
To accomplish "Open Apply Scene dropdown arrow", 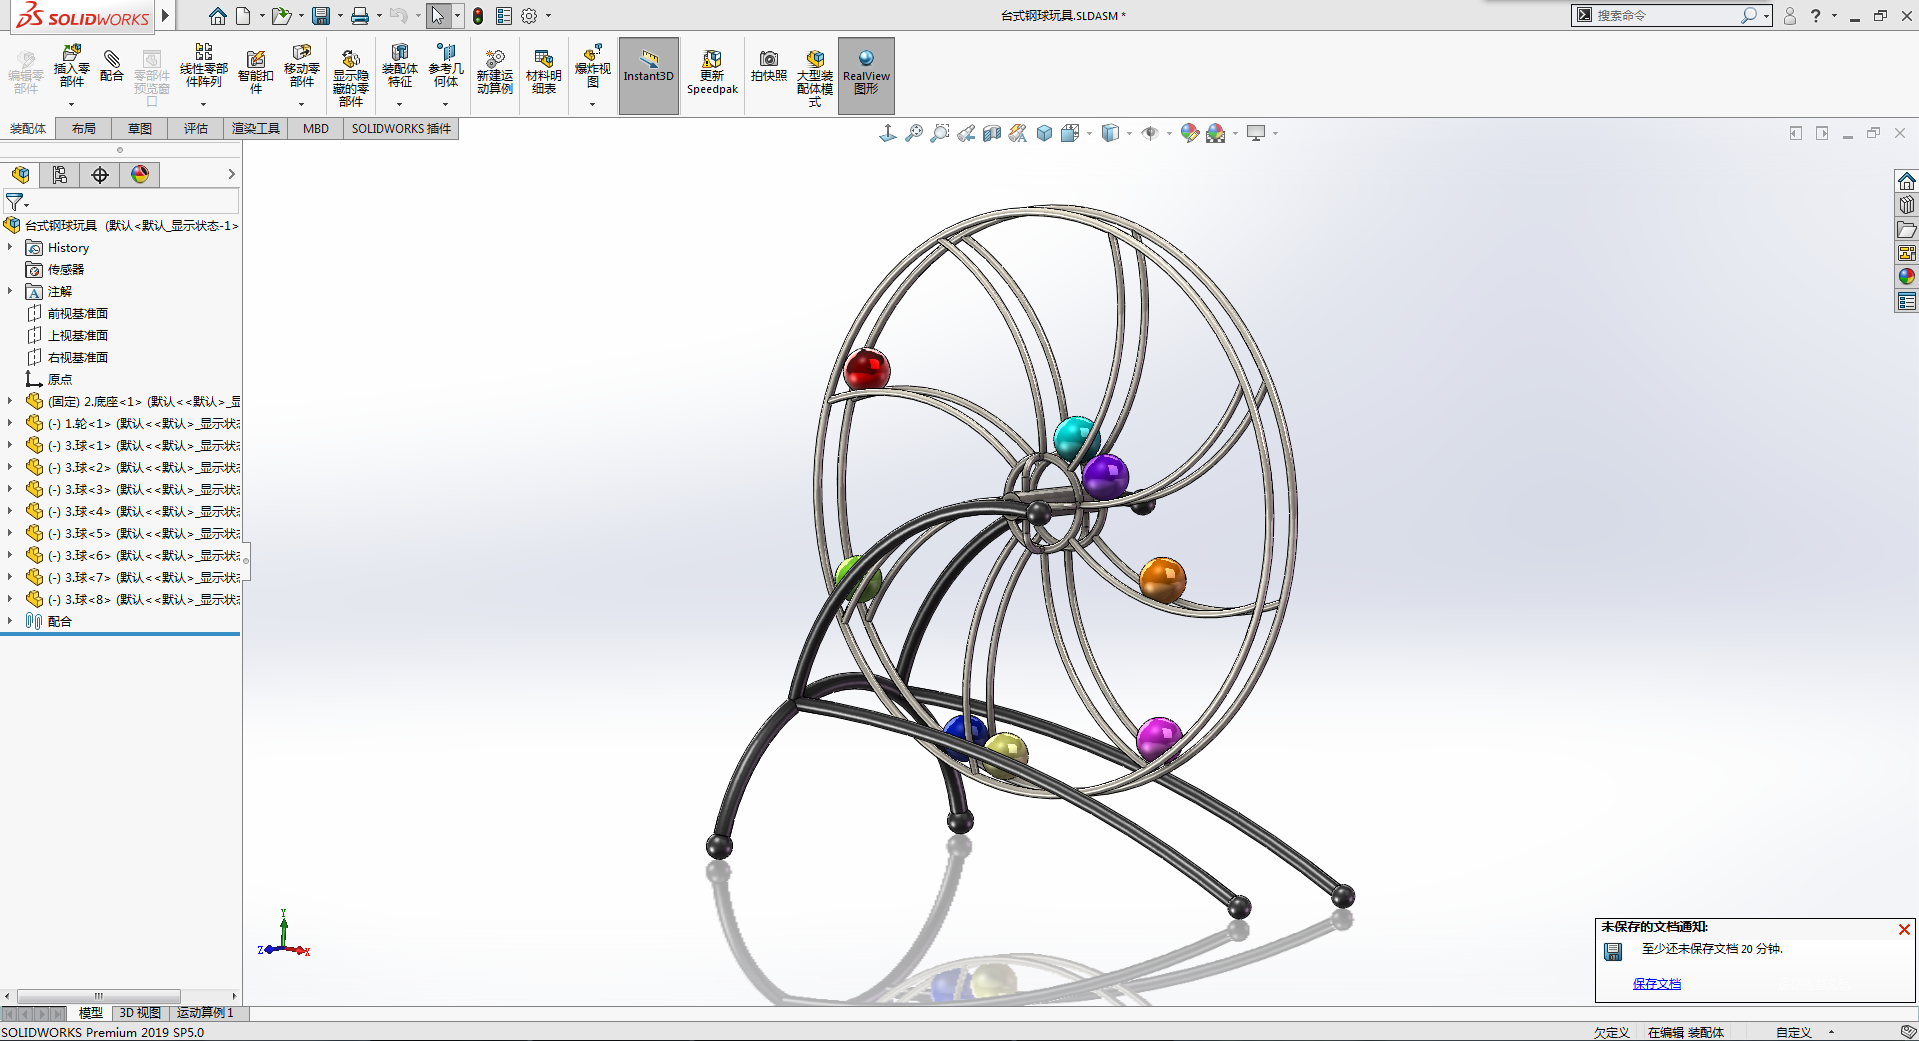I will (1235, 133).
